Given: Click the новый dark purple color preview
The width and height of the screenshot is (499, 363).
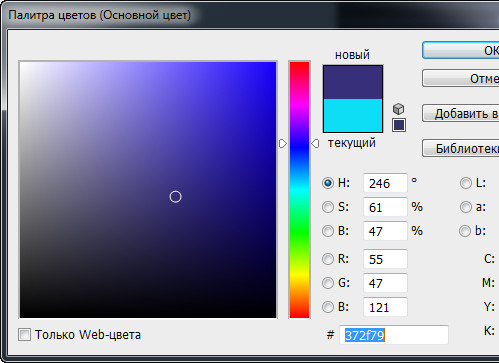Looking at the screenshot, I should 353,82.
